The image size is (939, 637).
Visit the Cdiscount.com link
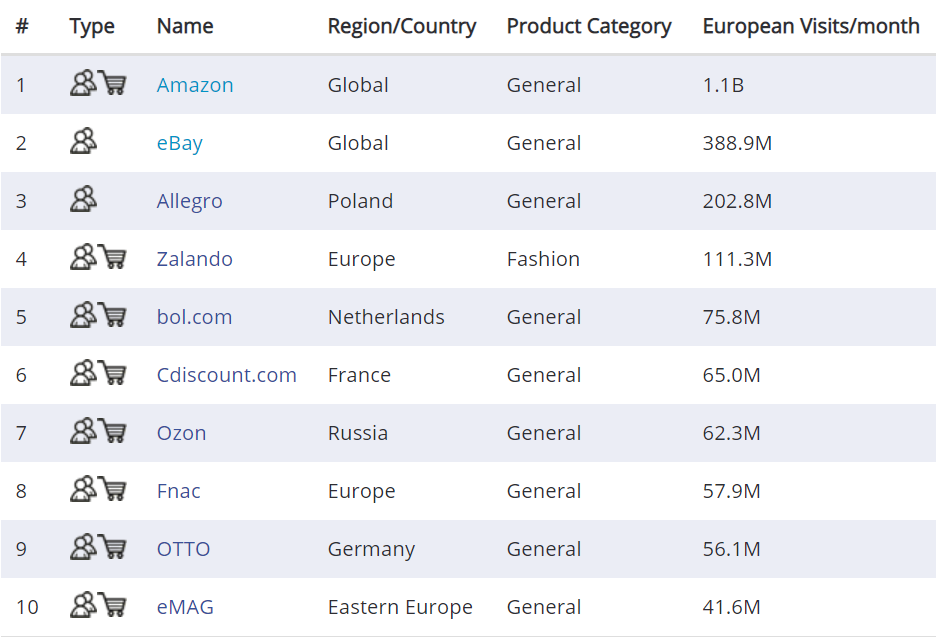pos(226,375)
